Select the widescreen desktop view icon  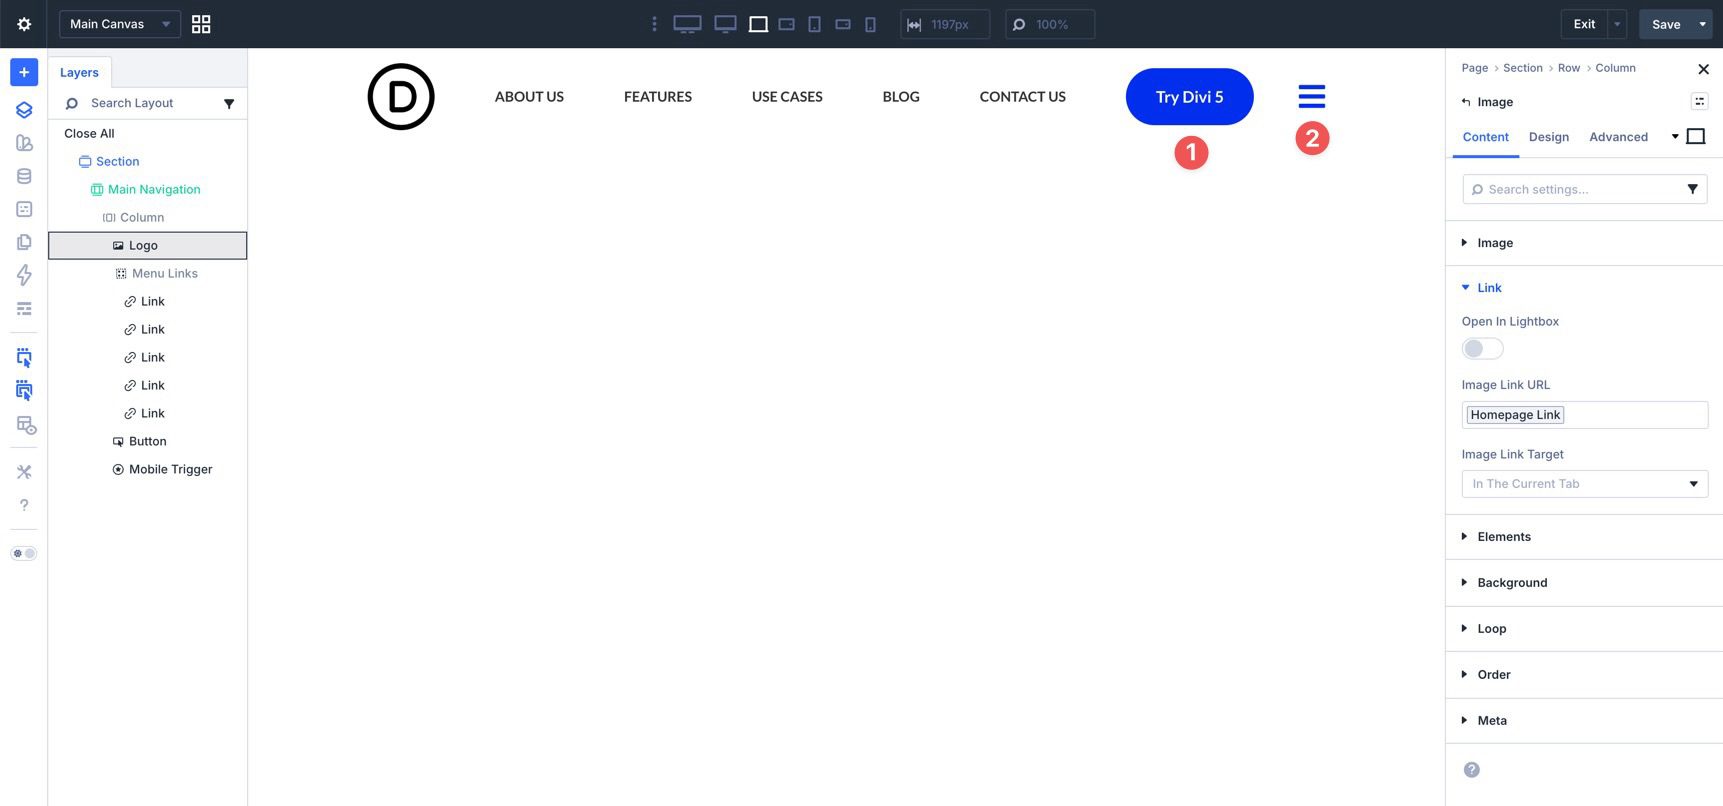(687, 24)
